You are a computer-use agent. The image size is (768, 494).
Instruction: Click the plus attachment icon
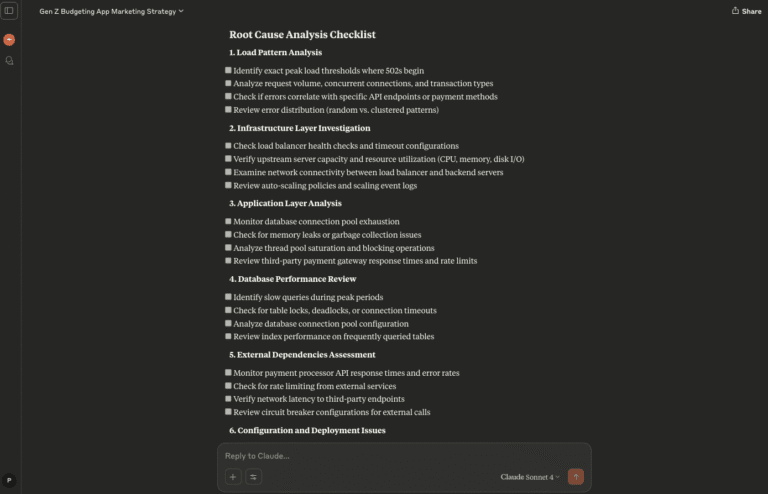[x=233, y=477]
